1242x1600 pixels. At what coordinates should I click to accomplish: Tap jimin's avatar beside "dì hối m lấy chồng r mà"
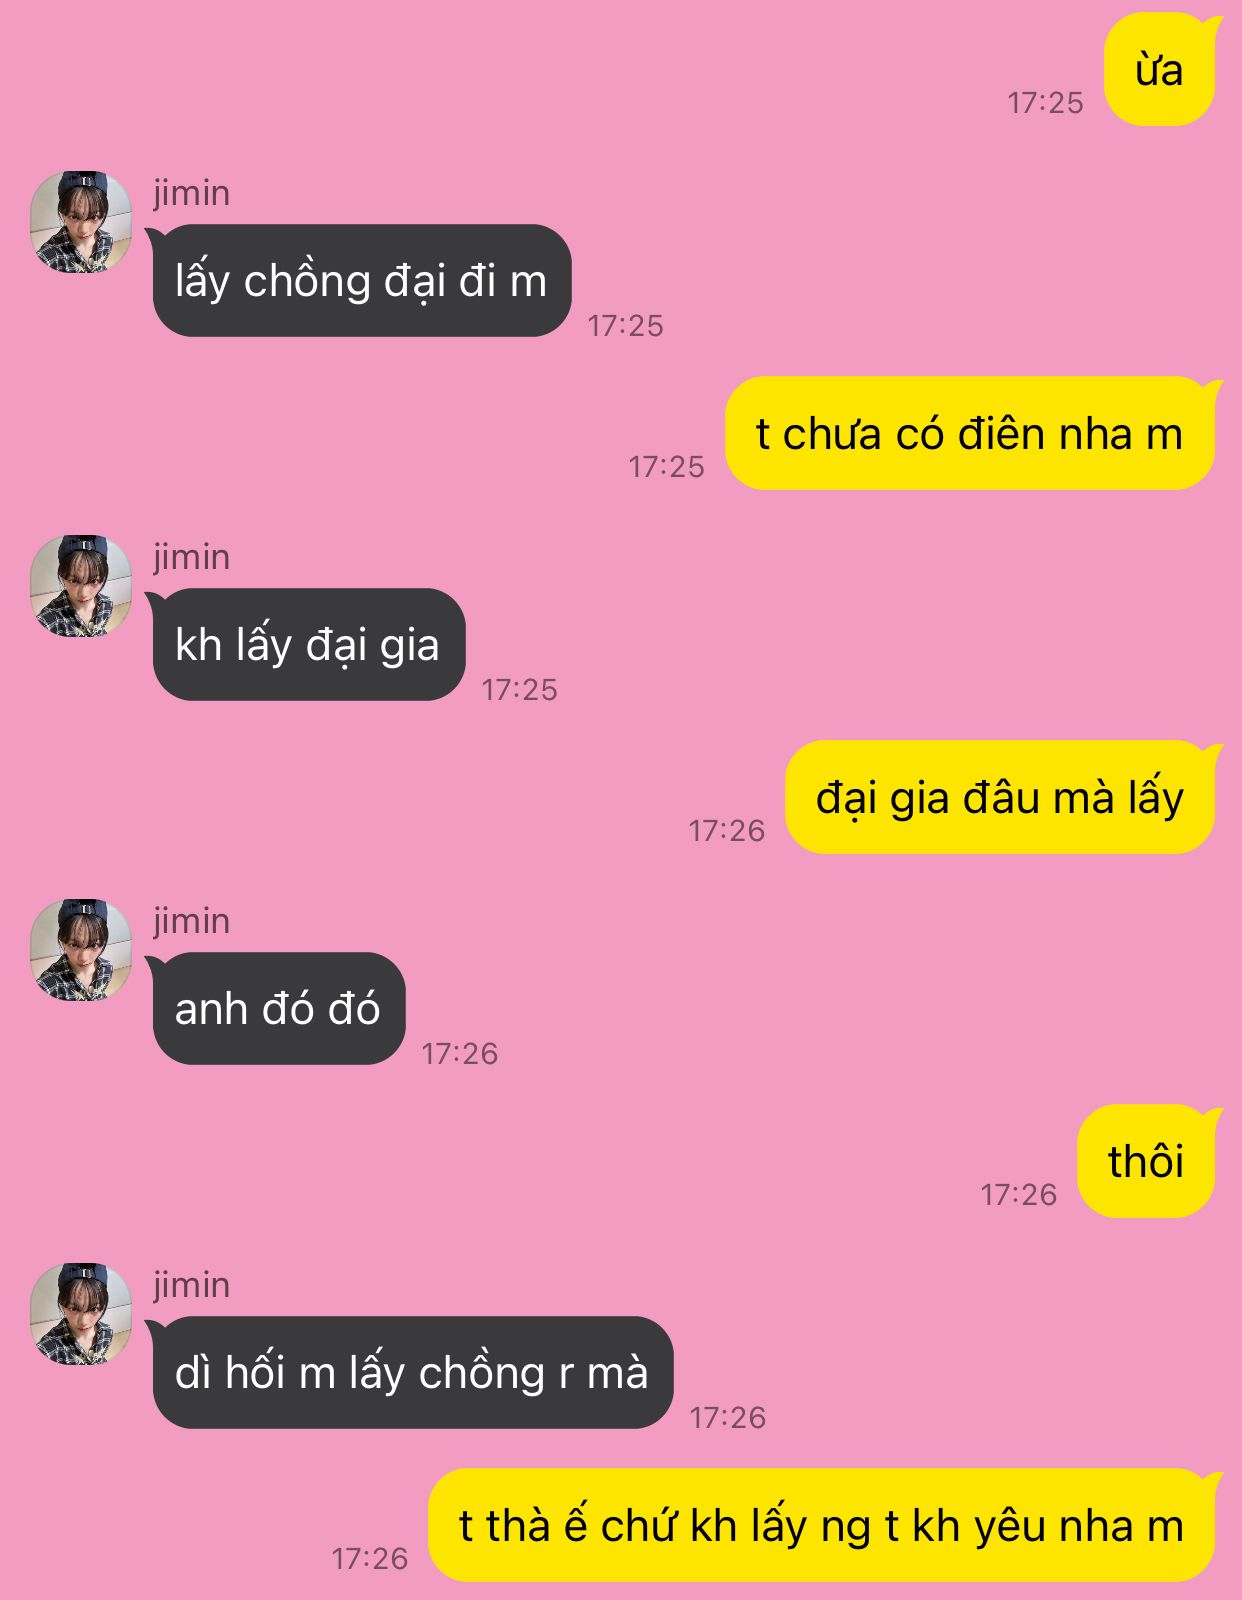pos(81,1314)
